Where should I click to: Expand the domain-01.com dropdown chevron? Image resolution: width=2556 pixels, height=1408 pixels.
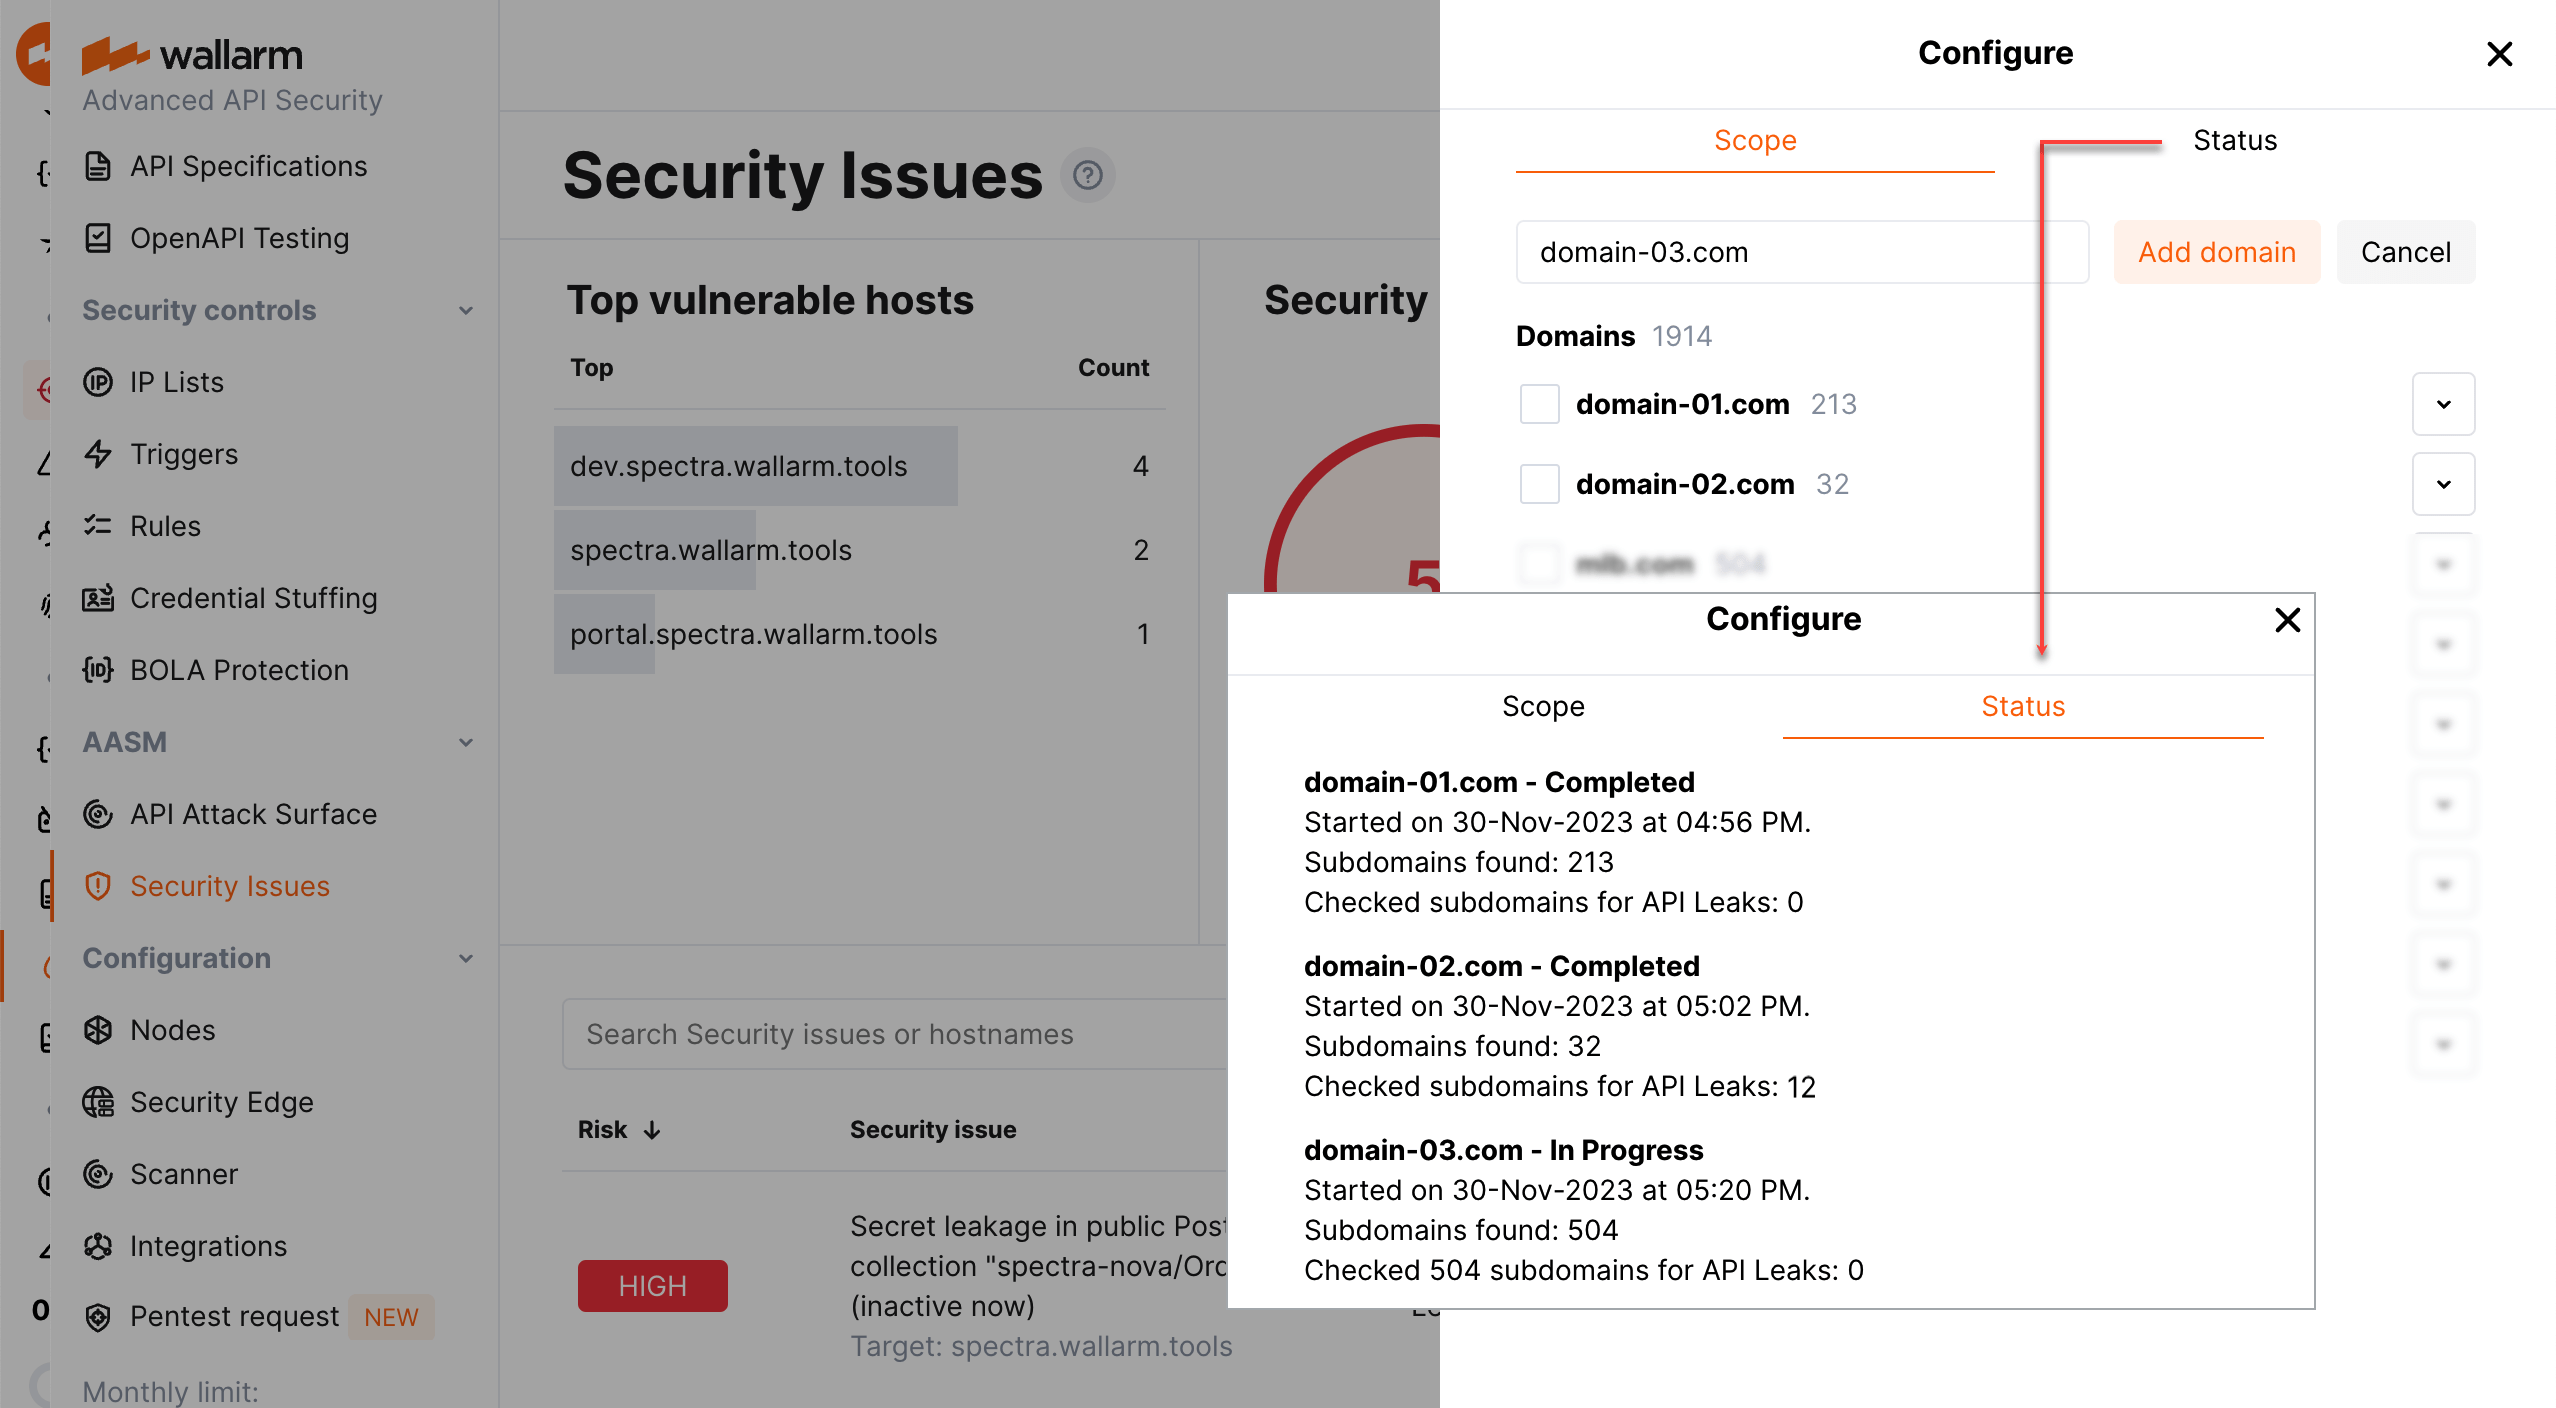tap(2443, 404)
